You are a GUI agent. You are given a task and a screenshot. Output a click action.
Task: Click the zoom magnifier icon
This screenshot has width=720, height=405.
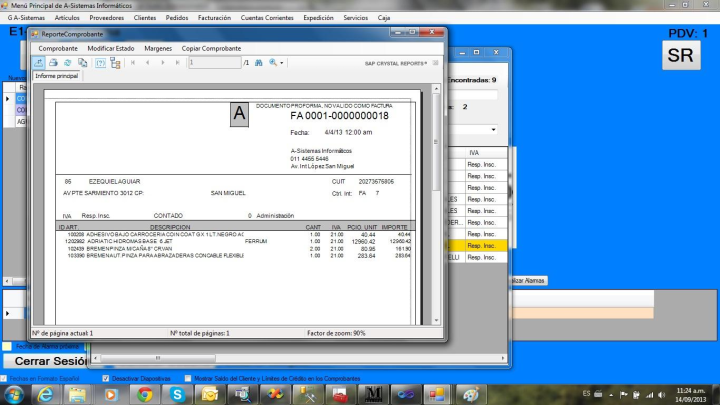tap(273, 62)
